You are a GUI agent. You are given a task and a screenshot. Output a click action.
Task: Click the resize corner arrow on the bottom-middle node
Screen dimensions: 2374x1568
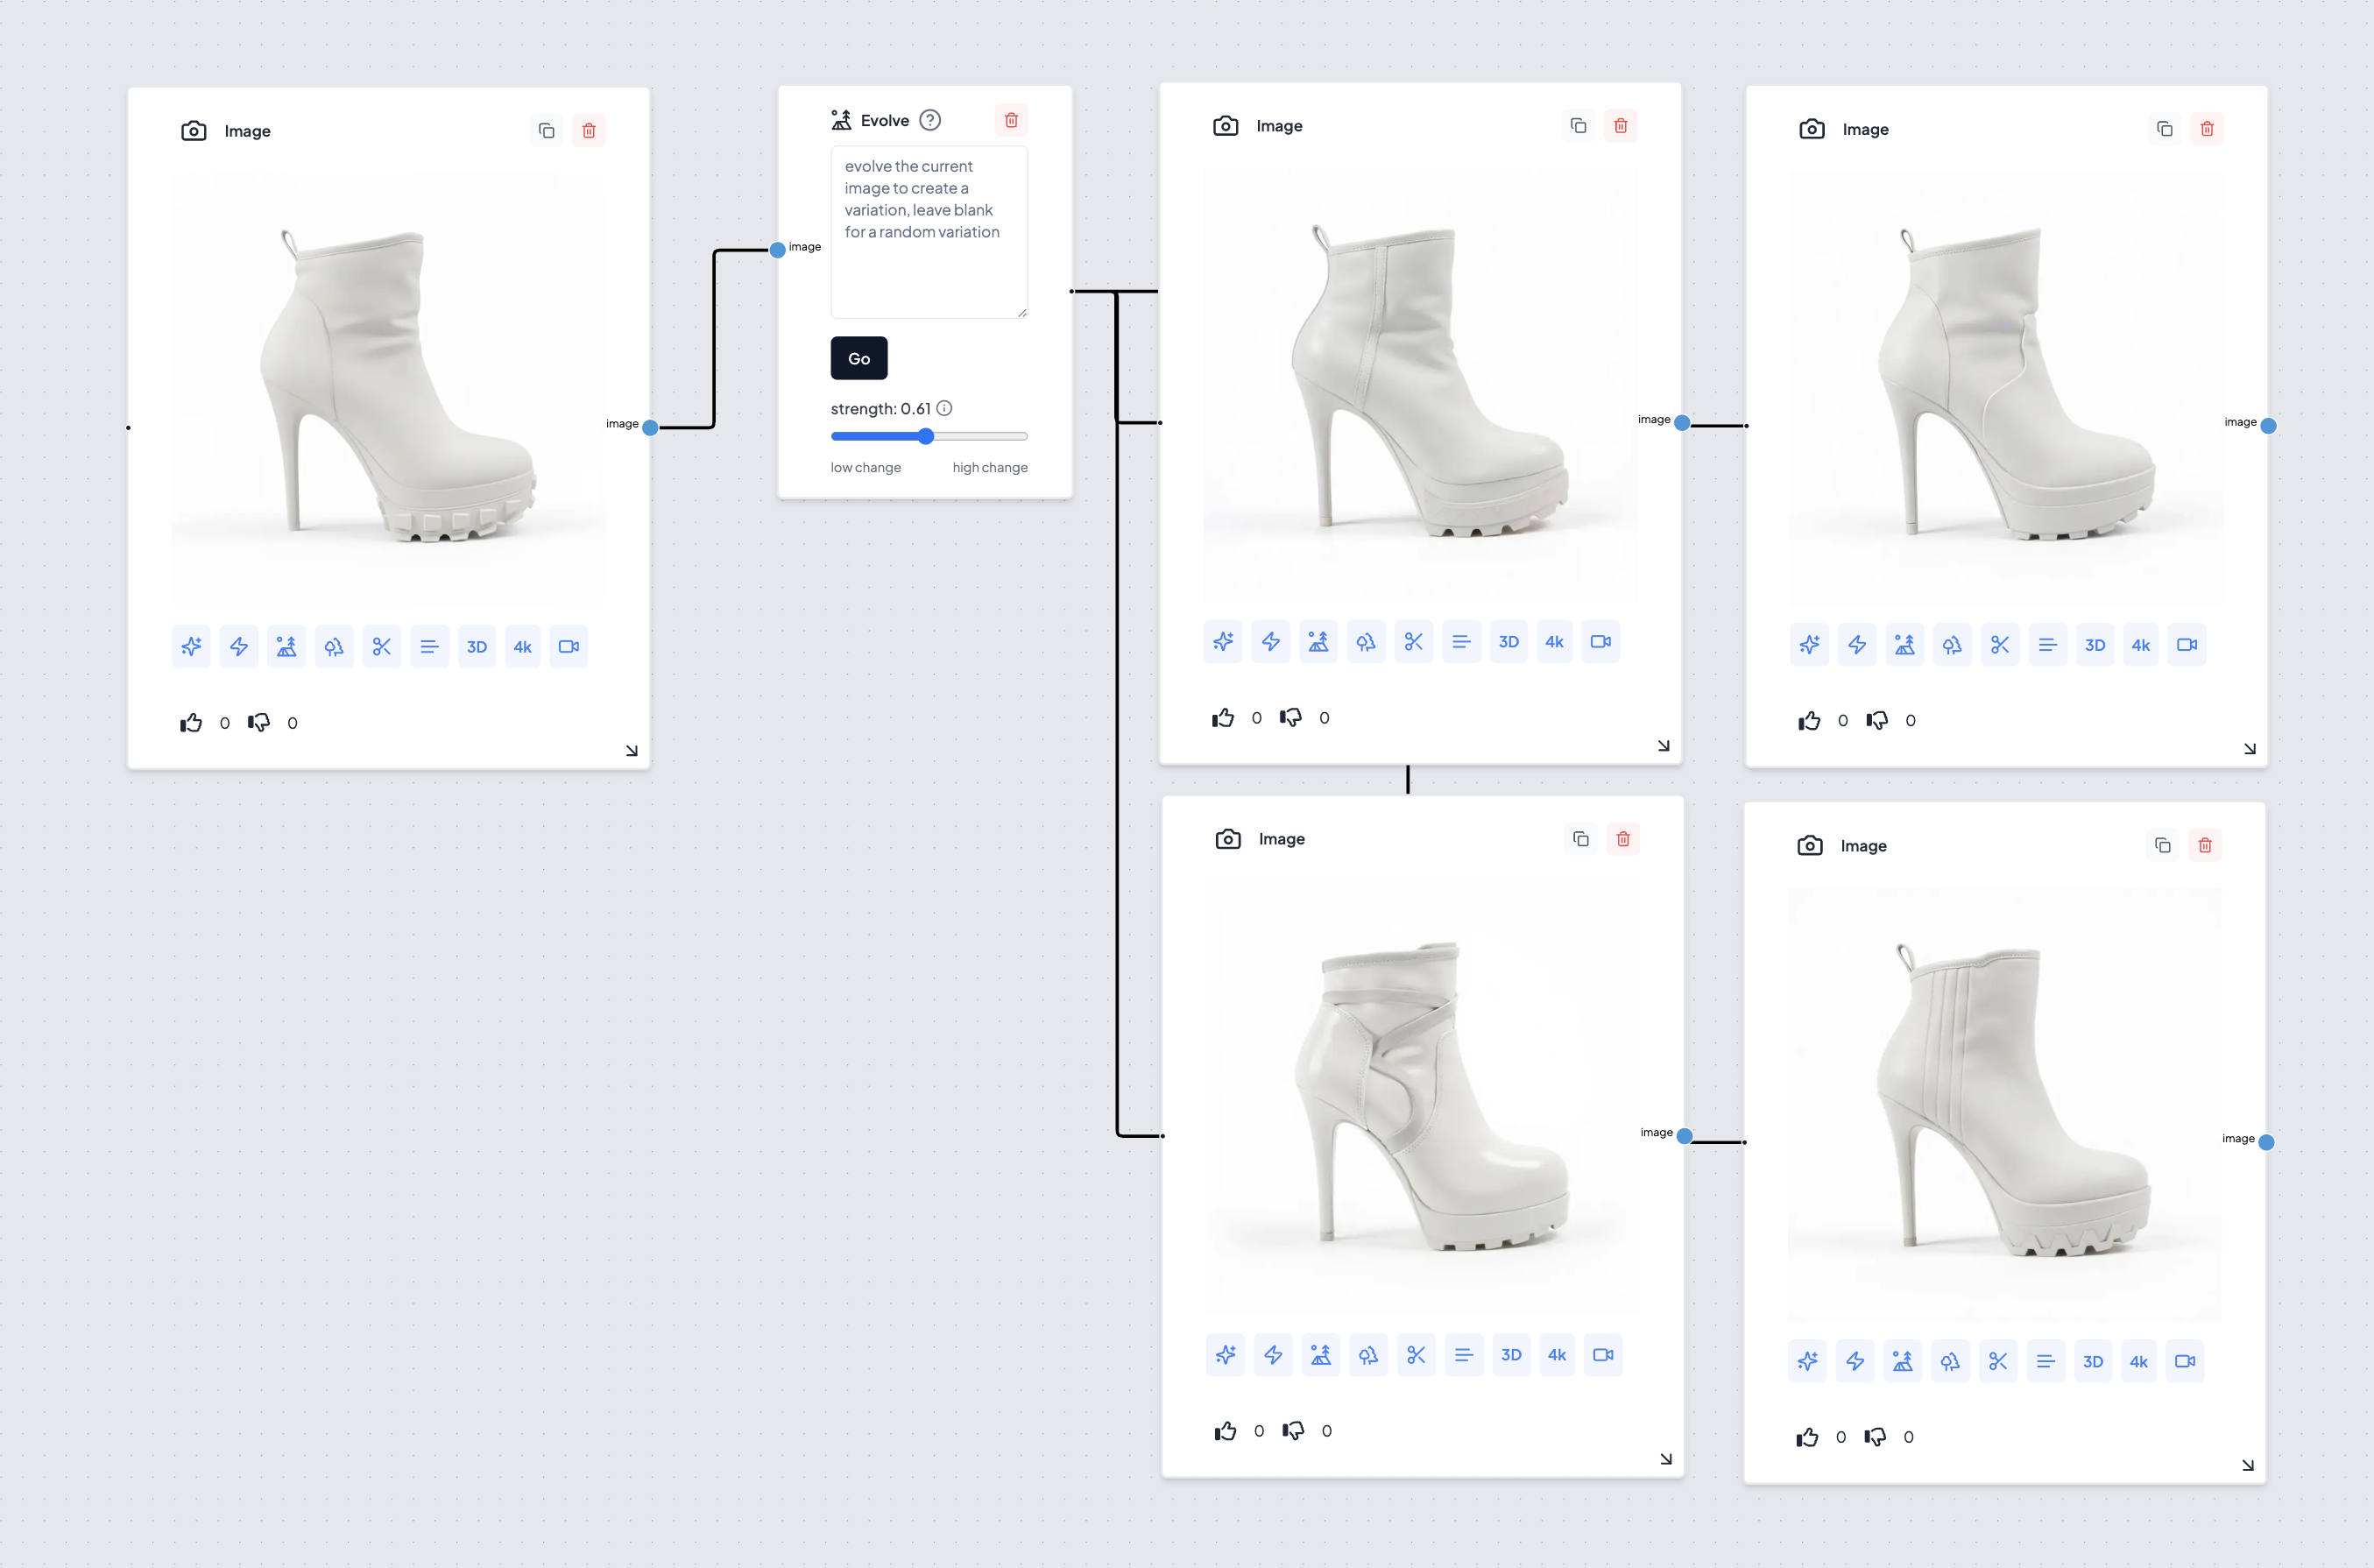pyautogui.click(x=1666, y=1459)
